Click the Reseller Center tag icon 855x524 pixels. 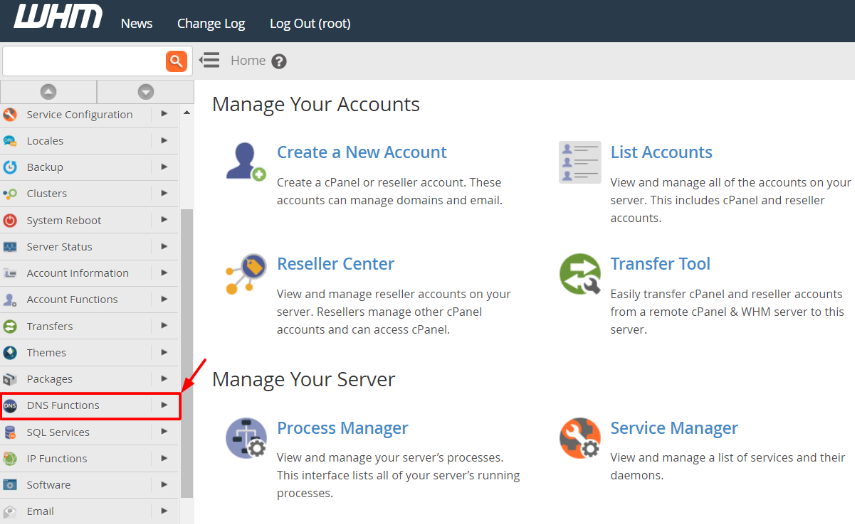pyautogui.click(x=245, y=273)
